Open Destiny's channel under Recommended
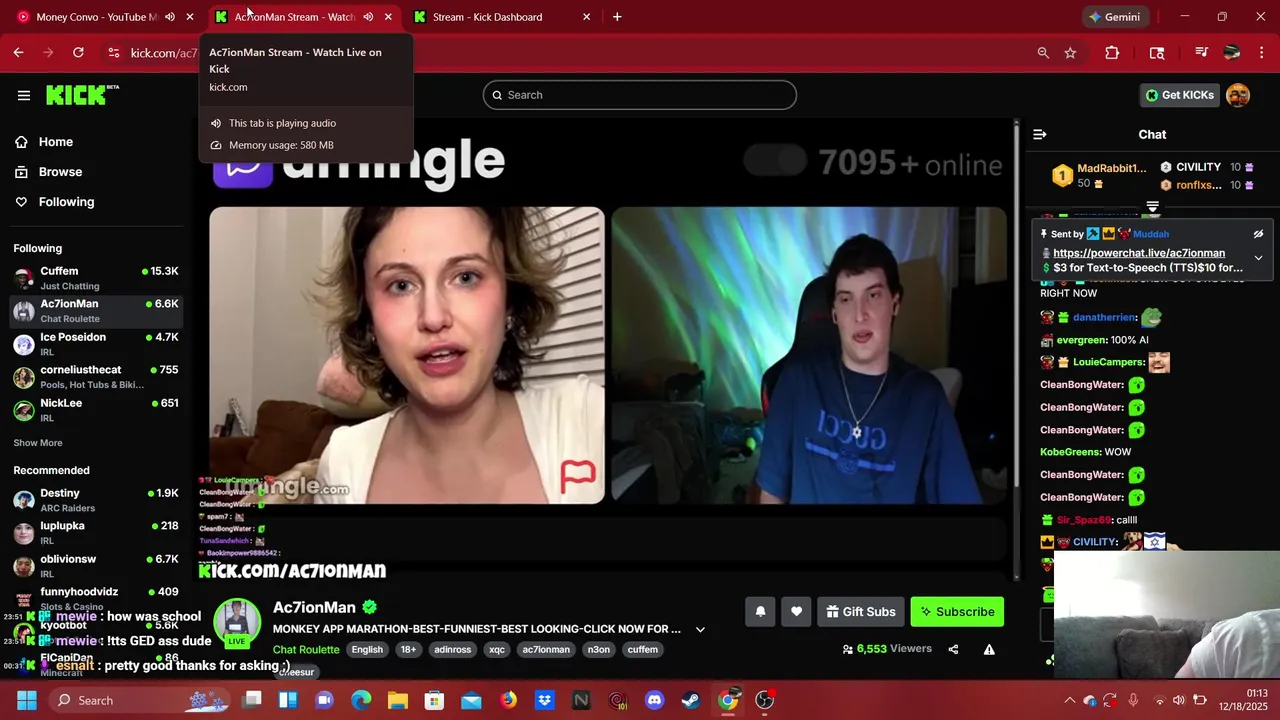Screen dimensions: 1280x720 point(97,499)
